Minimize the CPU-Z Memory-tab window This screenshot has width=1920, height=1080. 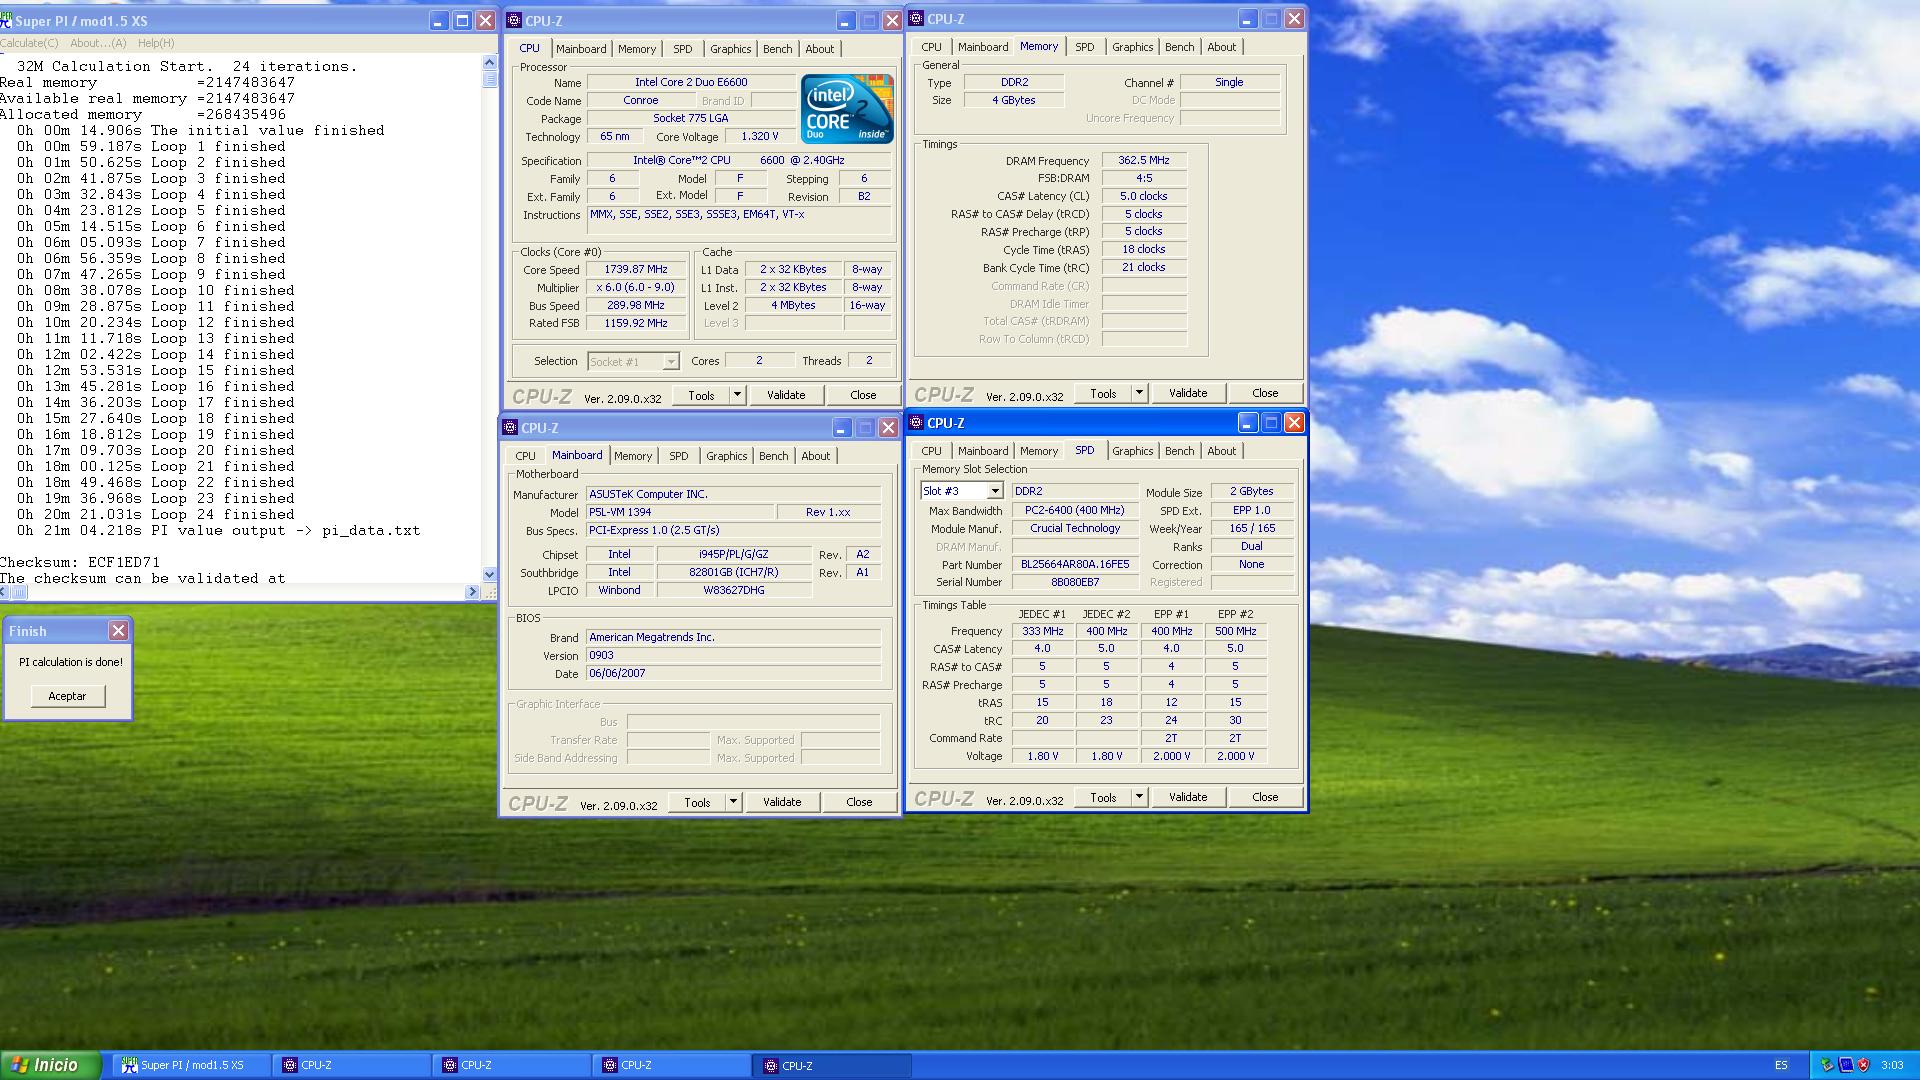coord(1247,18)
